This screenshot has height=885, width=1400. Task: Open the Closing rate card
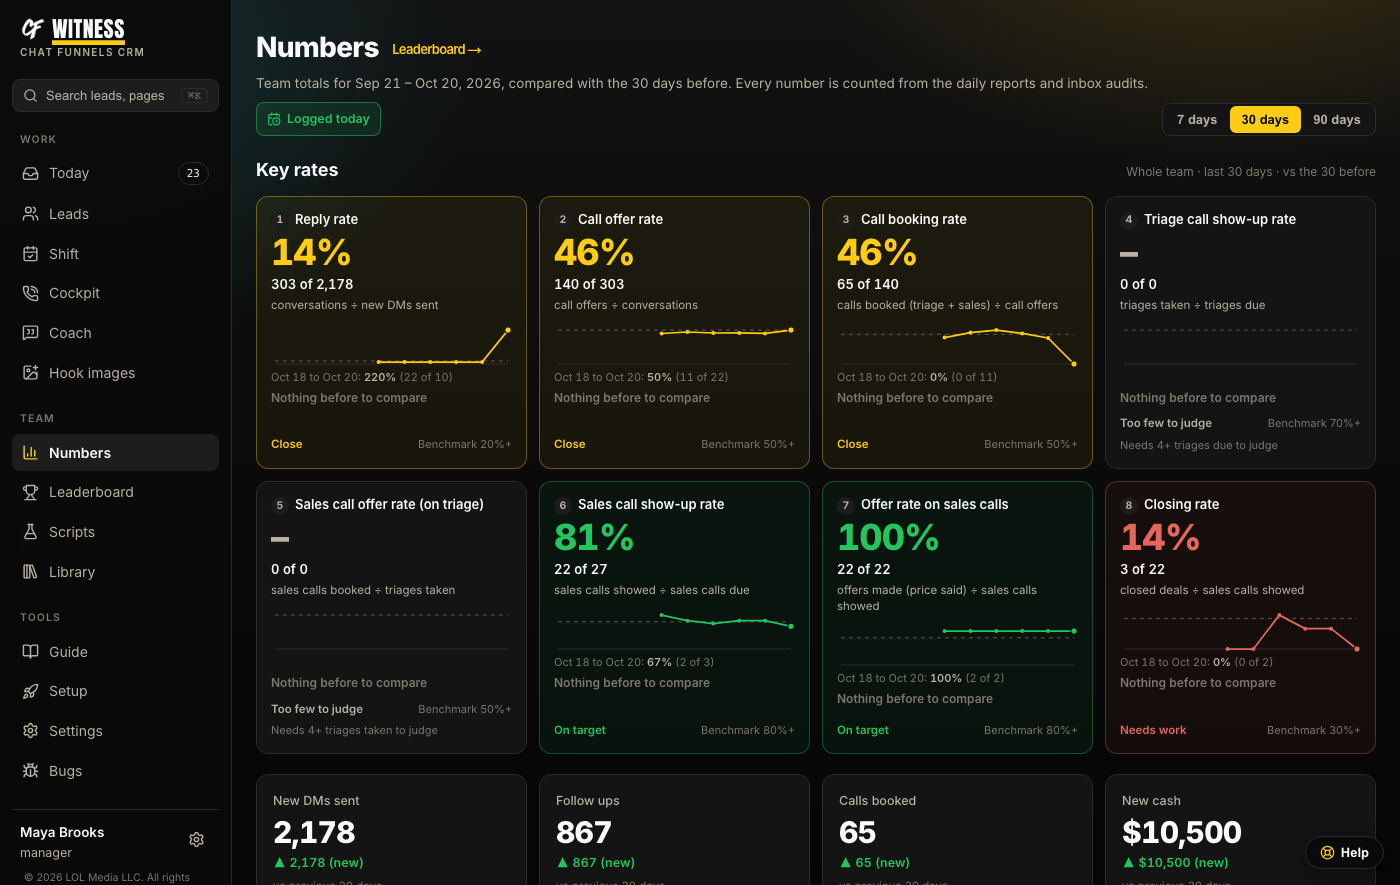tap(1240, 618)
